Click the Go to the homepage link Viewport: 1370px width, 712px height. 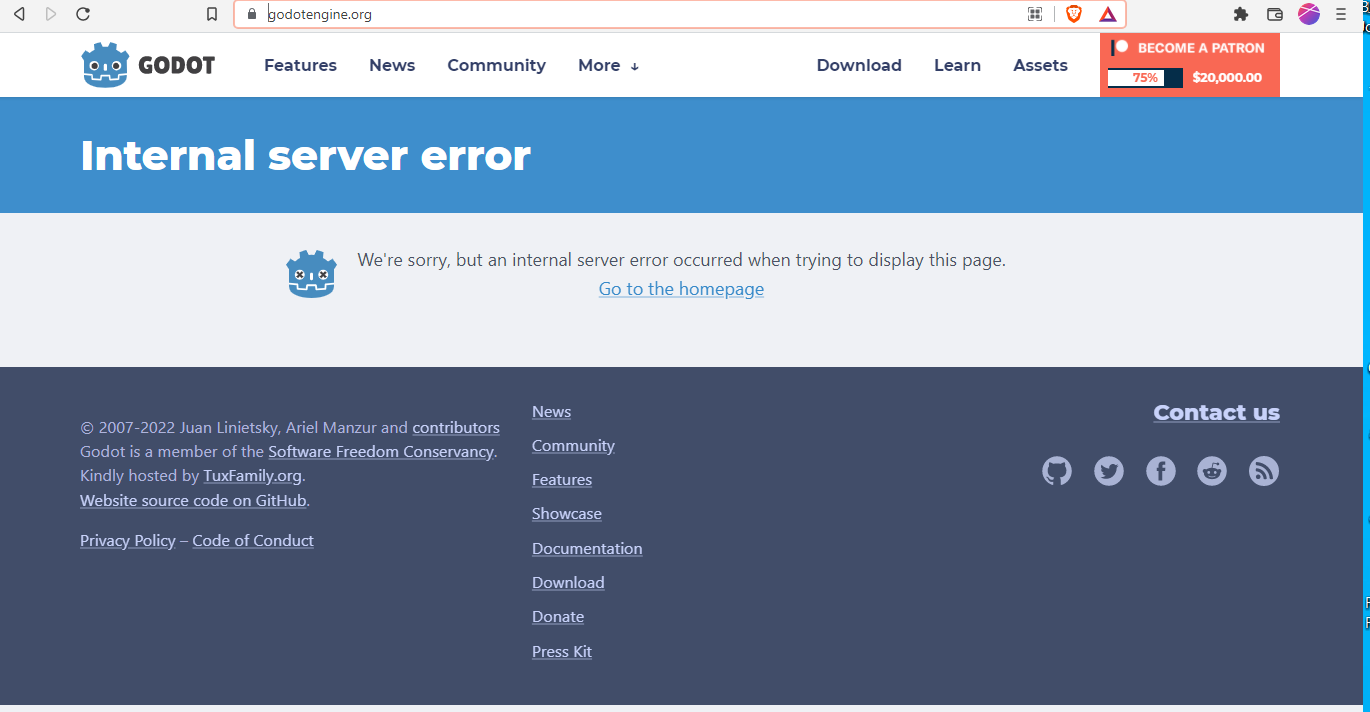click(681, 289)
